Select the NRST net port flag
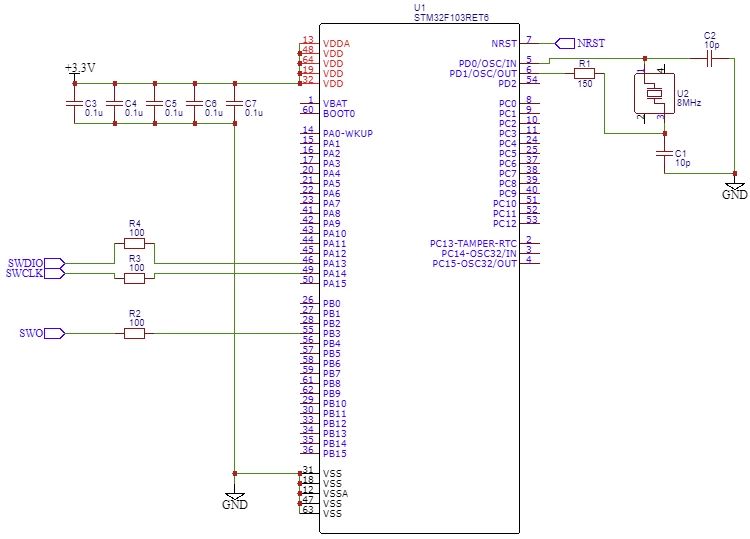 point(564,44)
